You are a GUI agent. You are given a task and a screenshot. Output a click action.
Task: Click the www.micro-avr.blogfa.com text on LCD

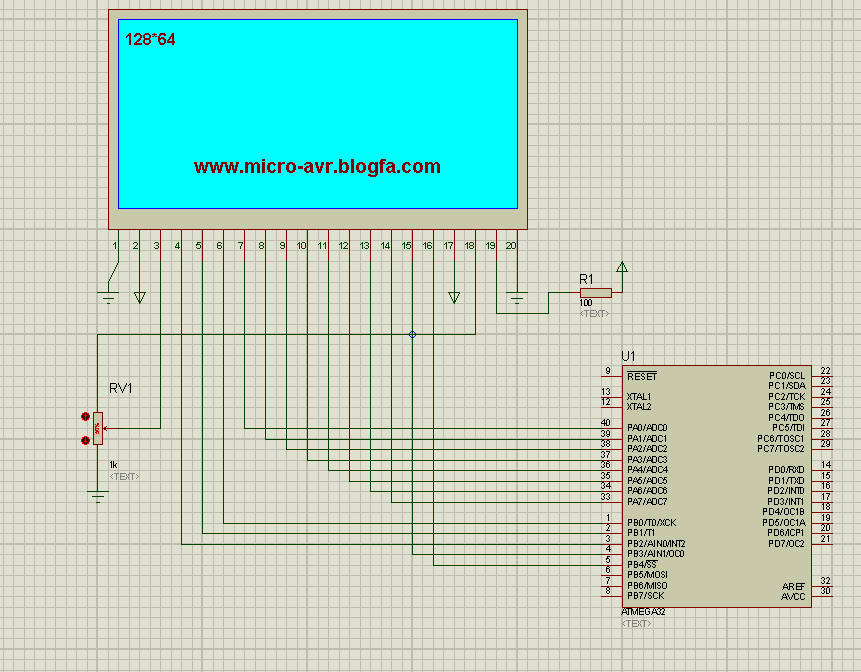(x=317, y=167)
